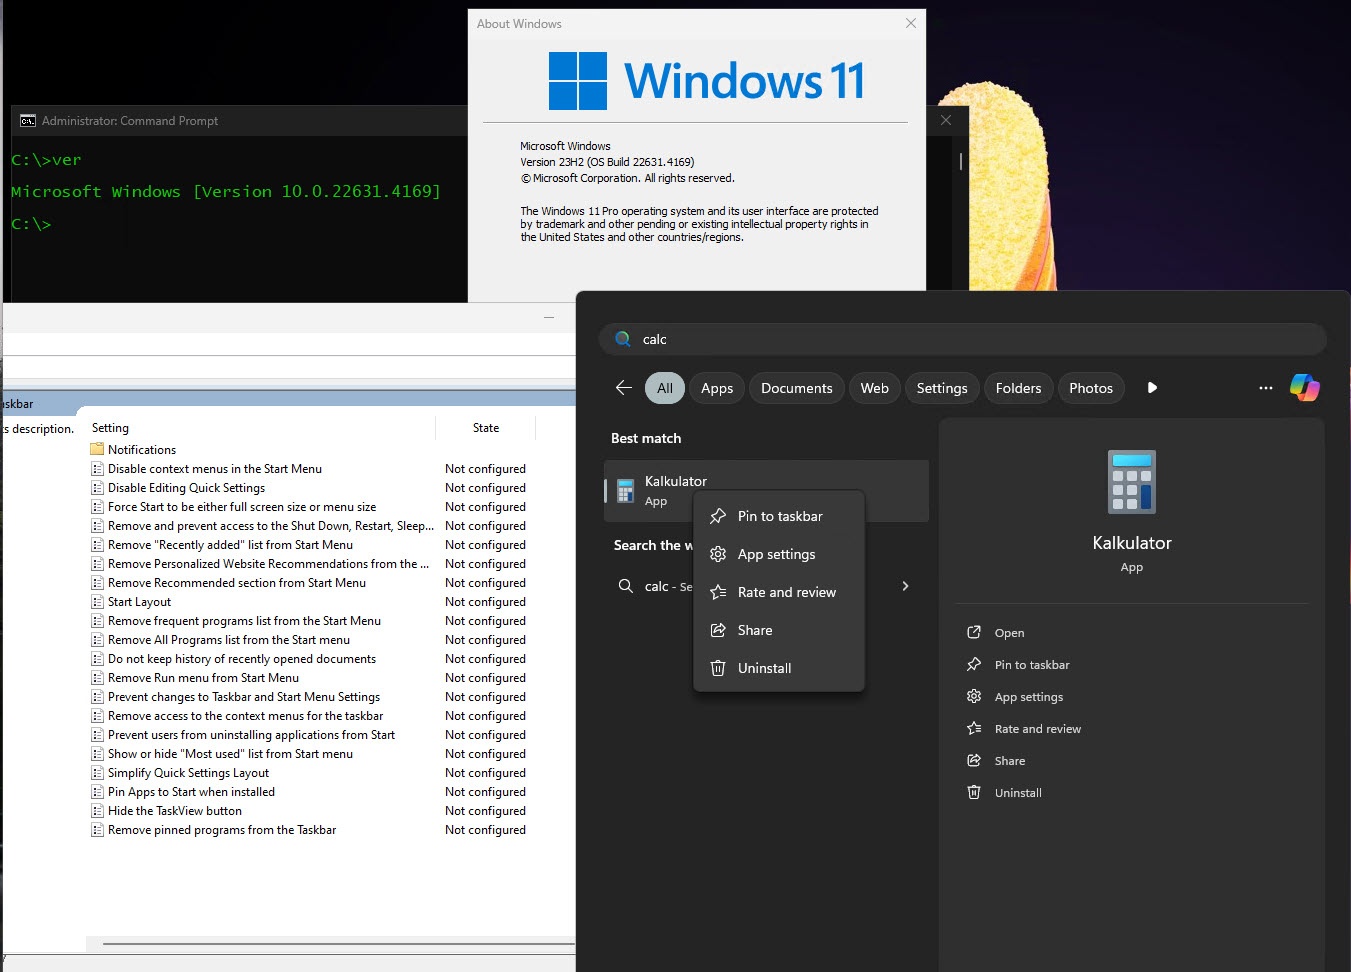
Task: Click the share icon in the context menu
Action: coord(718,630)
